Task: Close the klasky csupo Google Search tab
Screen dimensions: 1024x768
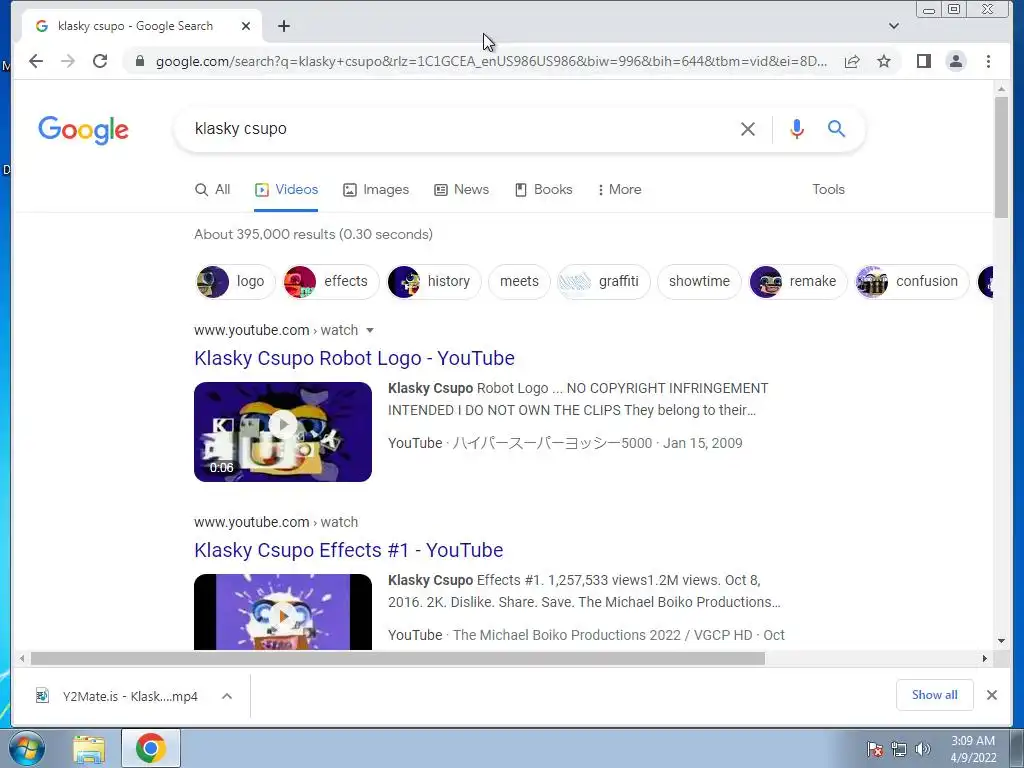Action: 246,26
